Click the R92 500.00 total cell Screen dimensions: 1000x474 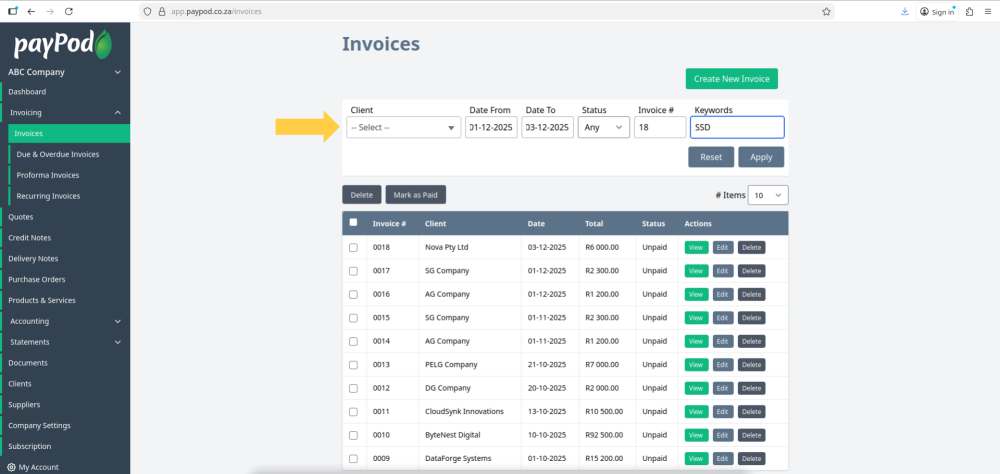click(606, 435)
